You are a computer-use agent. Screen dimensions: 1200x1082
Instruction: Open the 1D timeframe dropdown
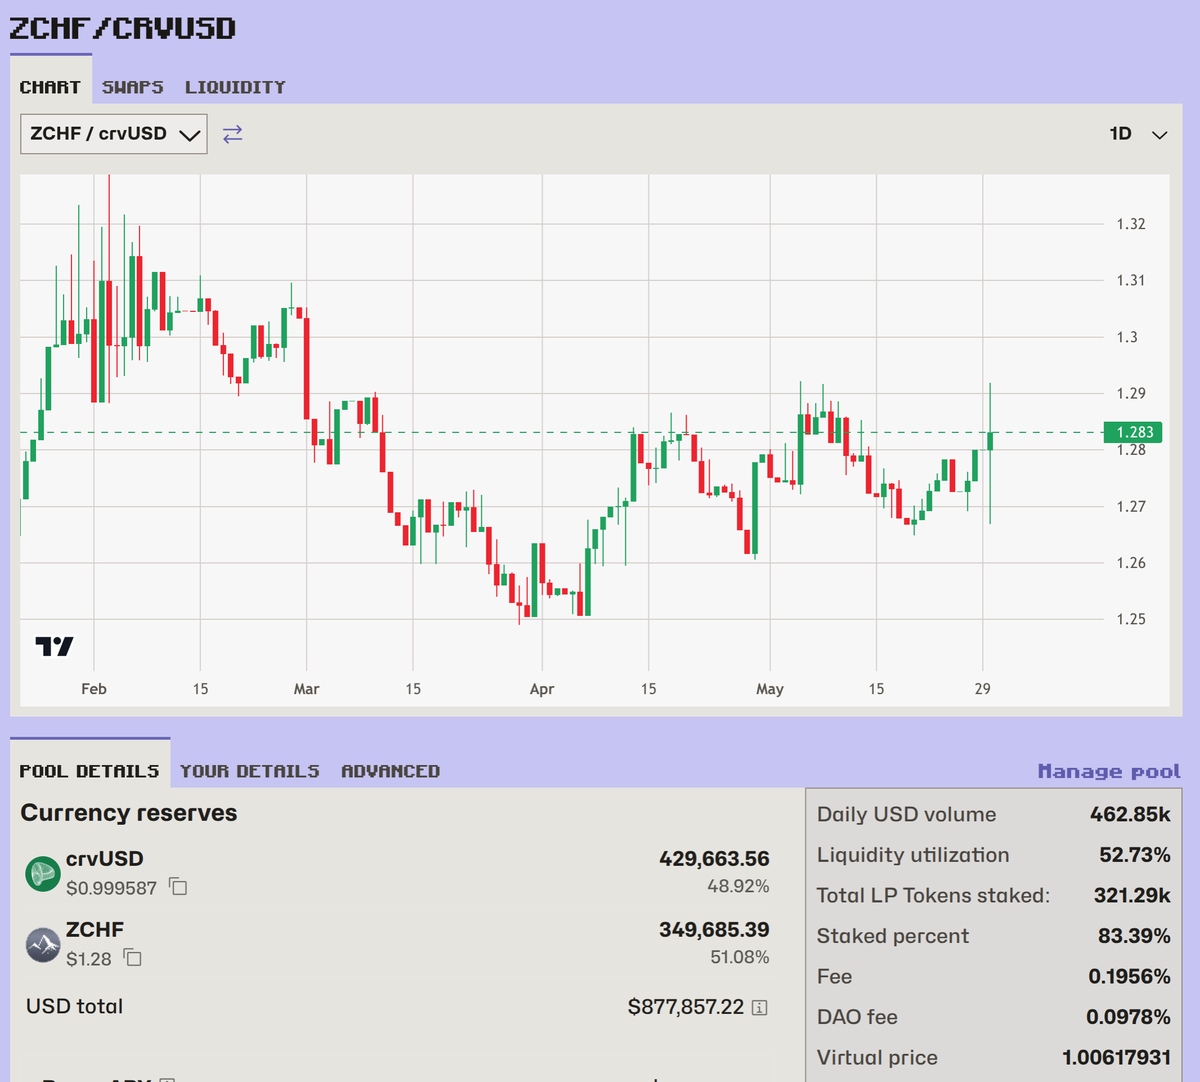click(x=1138, y=134)
